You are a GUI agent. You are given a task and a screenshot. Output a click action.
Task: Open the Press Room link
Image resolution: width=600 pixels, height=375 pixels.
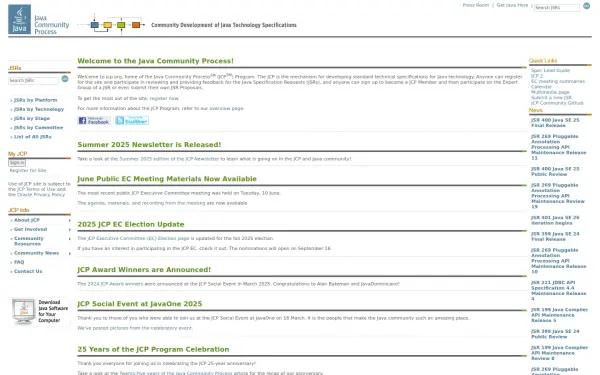pos(476,5)
